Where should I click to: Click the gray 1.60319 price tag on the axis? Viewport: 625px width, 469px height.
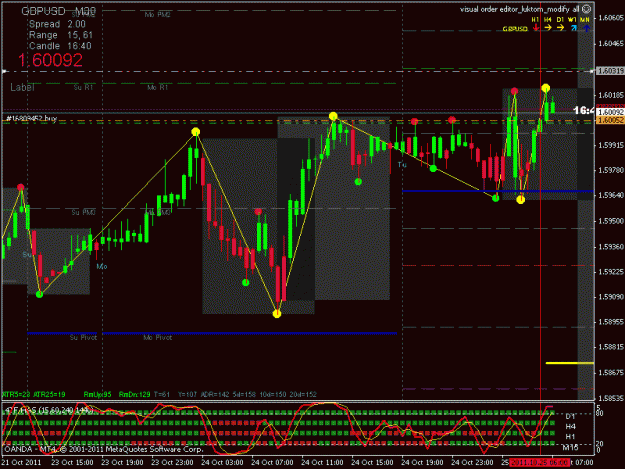pos(610,71)
